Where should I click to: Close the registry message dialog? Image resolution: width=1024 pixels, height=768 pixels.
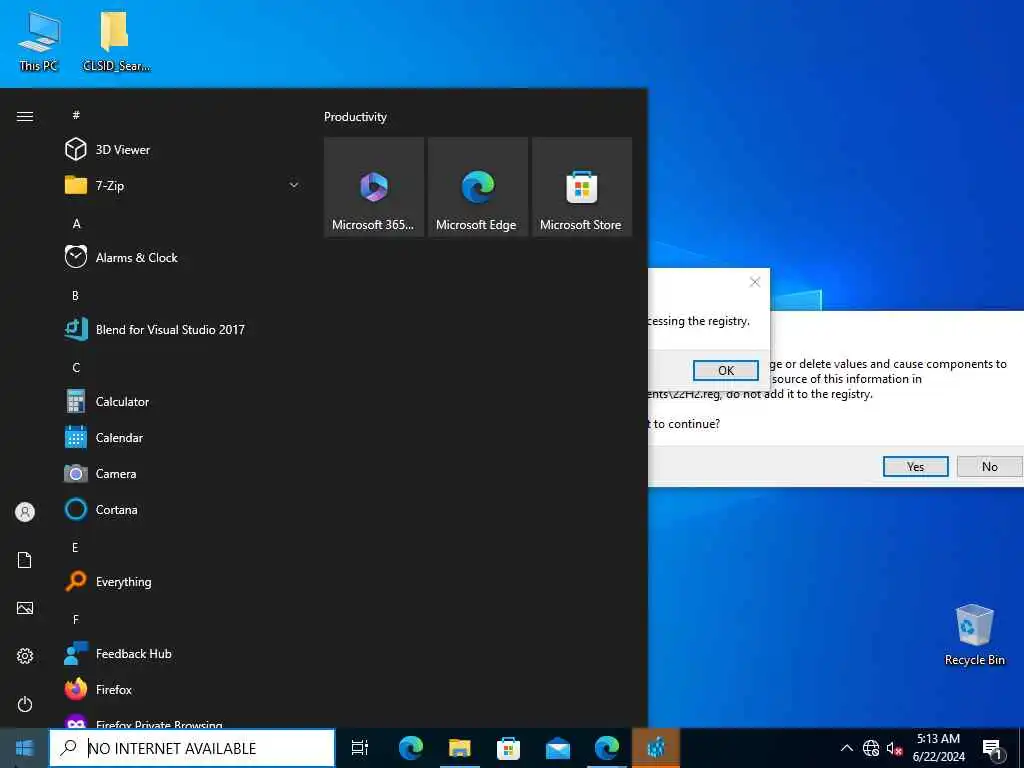pos(755,282)
